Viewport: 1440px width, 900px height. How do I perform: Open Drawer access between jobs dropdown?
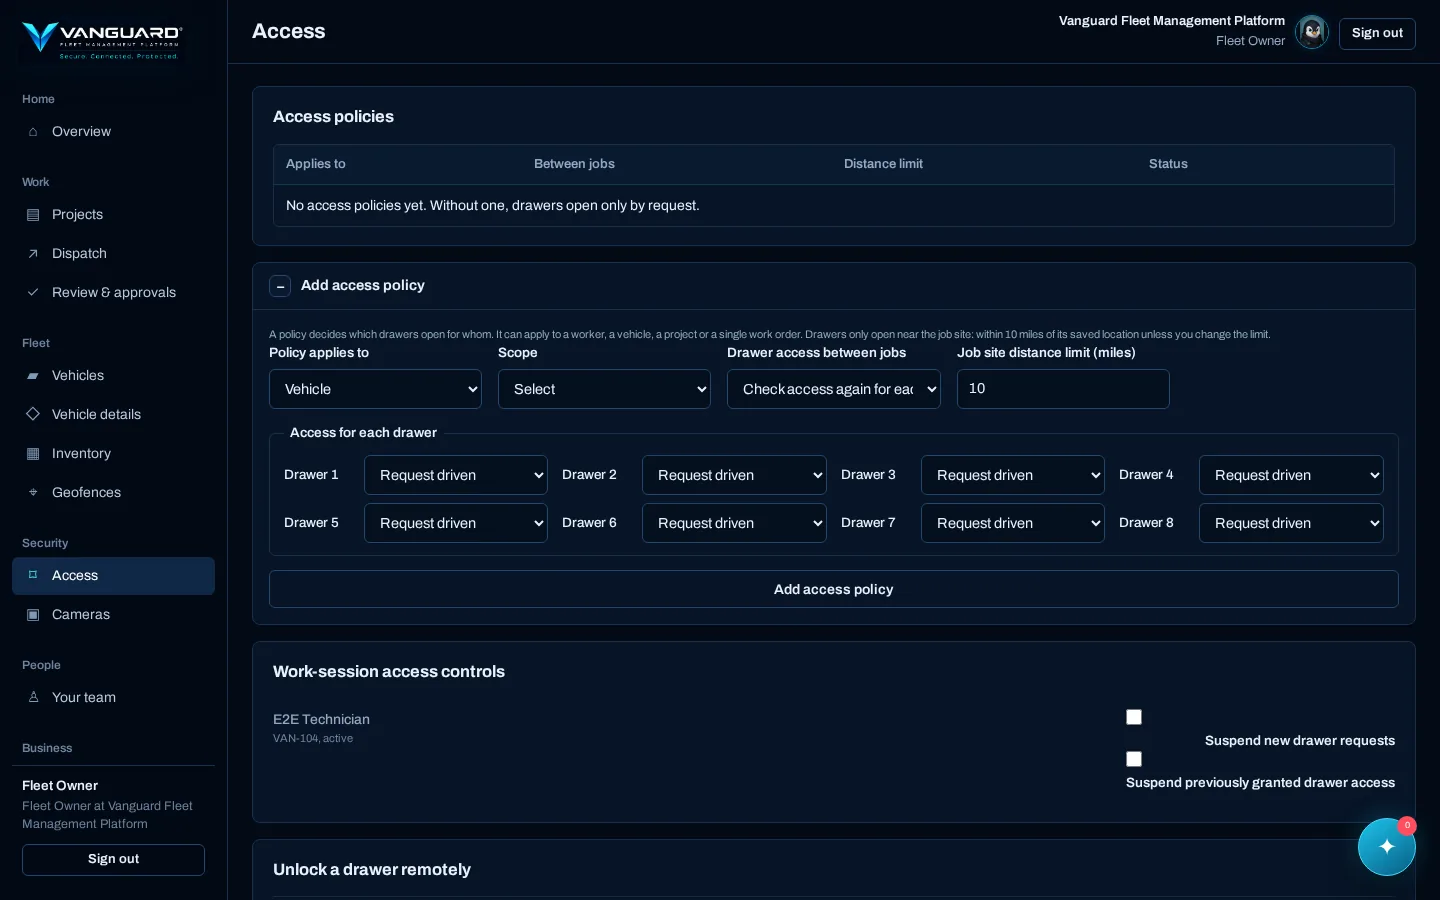[x=834, y=389]
